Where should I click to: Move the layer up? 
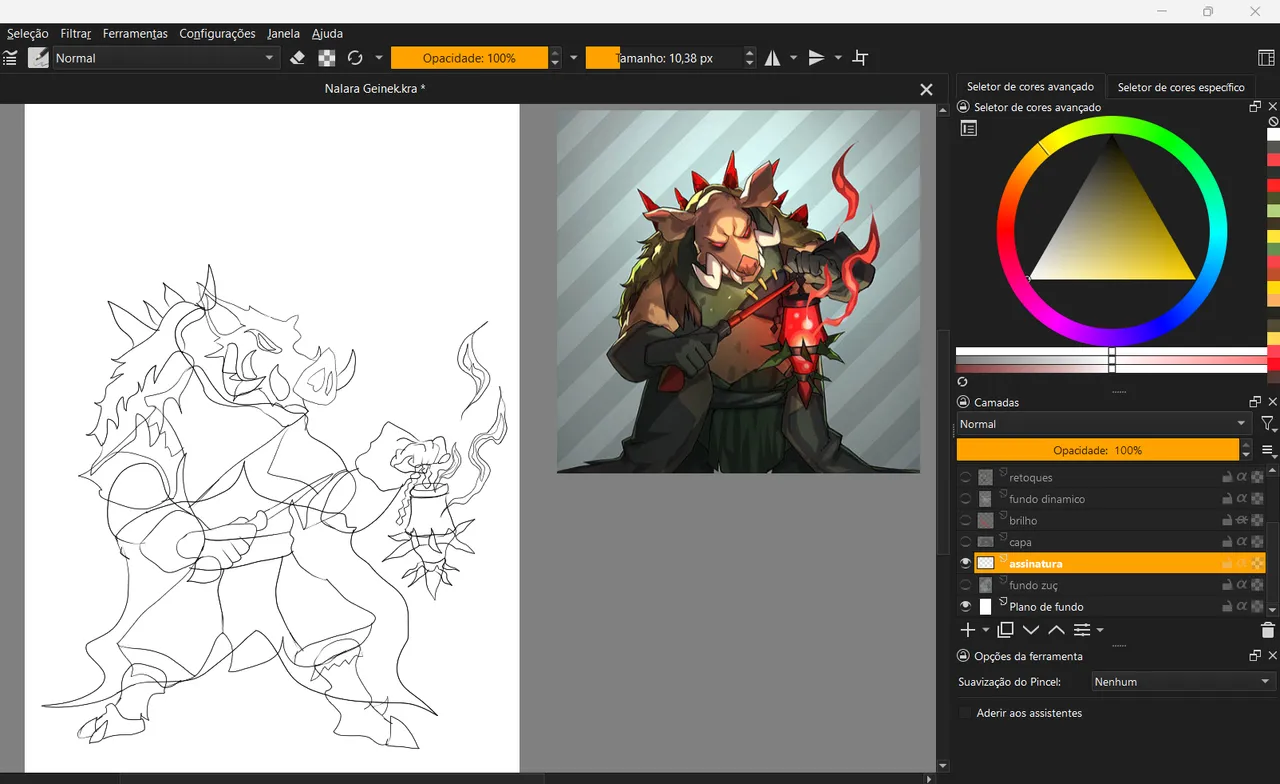[1056, 630]
